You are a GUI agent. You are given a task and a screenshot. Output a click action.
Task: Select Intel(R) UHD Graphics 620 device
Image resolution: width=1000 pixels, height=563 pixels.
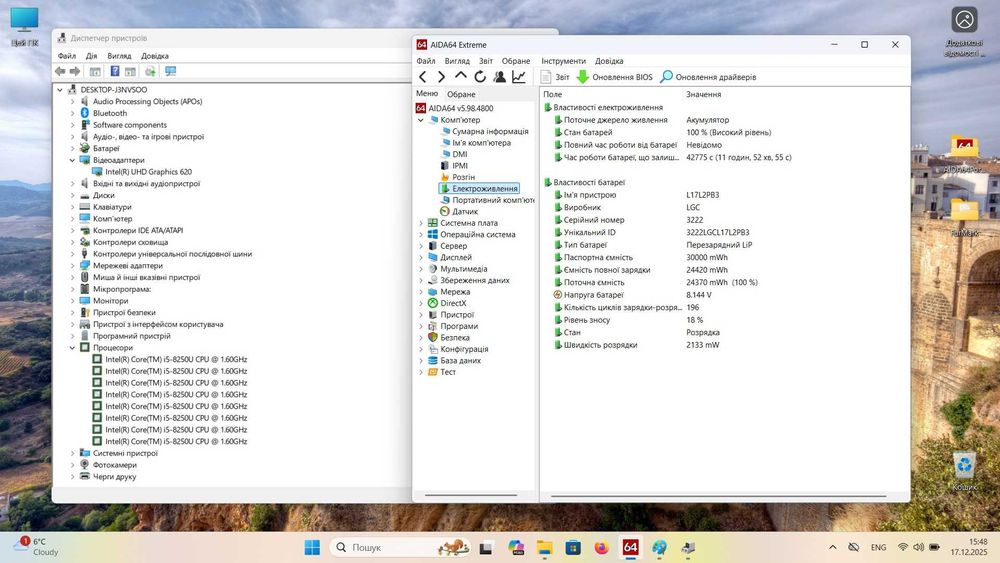point(148,172)
